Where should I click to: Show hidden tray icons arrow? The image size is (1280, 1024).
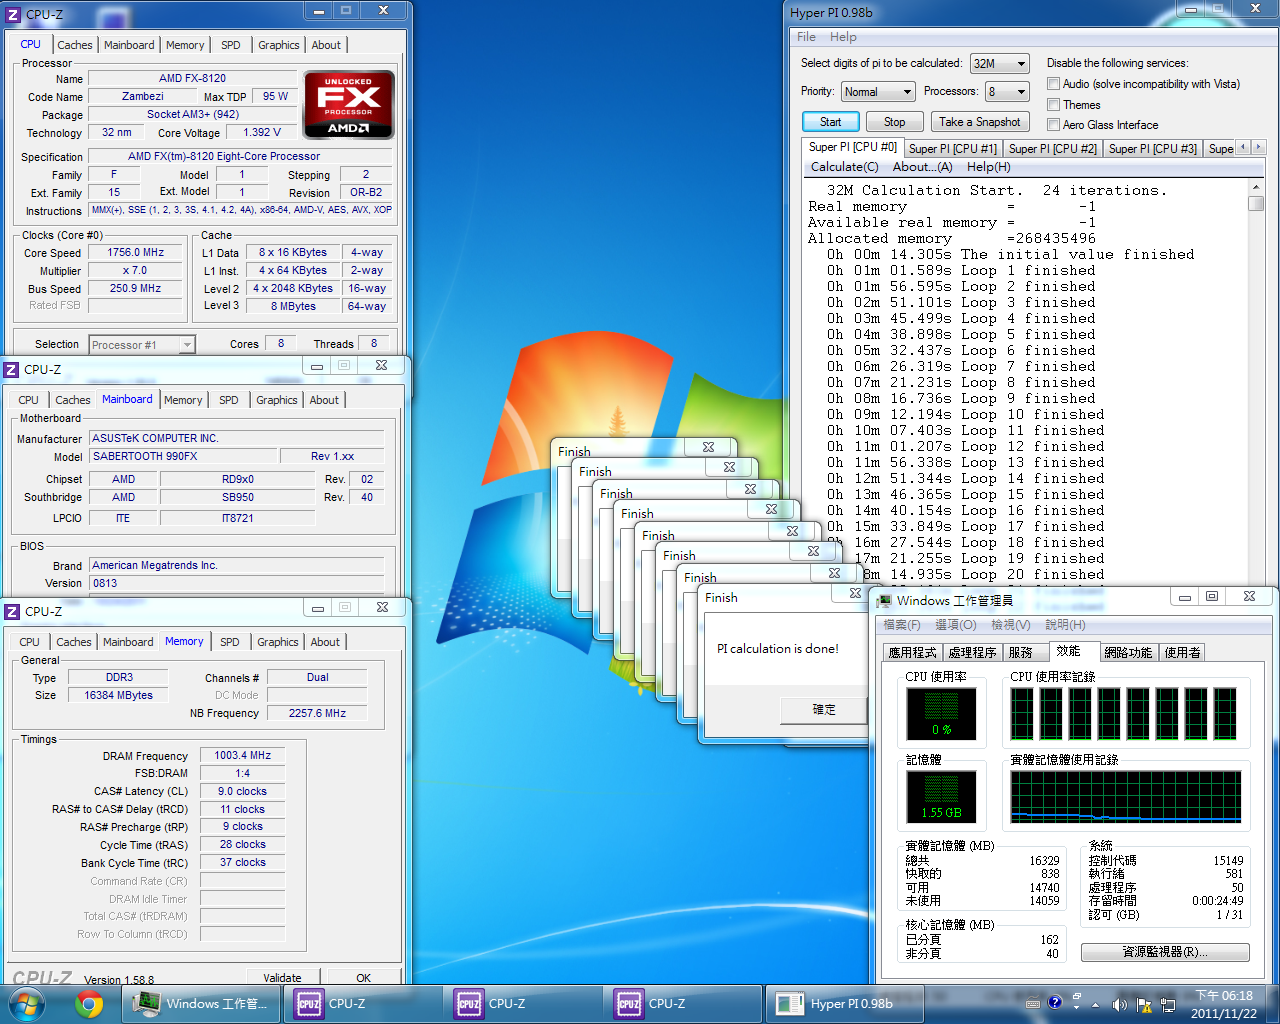1096,1004
